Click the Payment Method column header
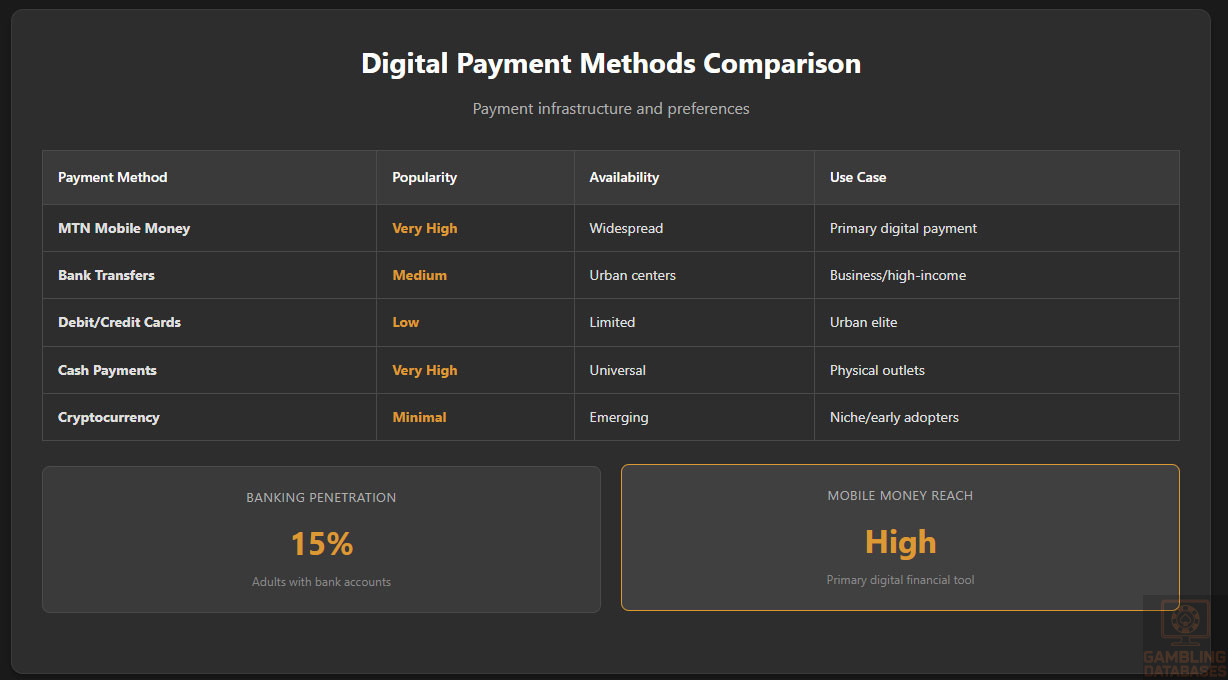The height and width of the screenshot is (680, 1228). [113, 177]
